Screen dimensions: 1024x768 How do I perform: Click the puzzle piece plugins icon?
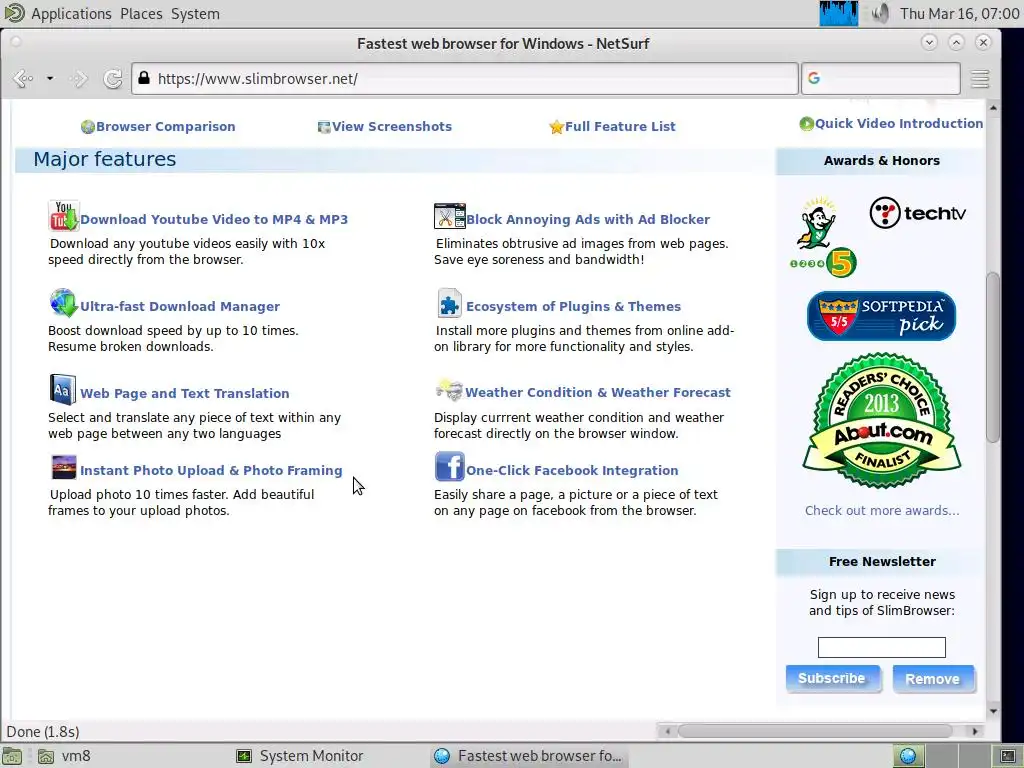(449, 303)
